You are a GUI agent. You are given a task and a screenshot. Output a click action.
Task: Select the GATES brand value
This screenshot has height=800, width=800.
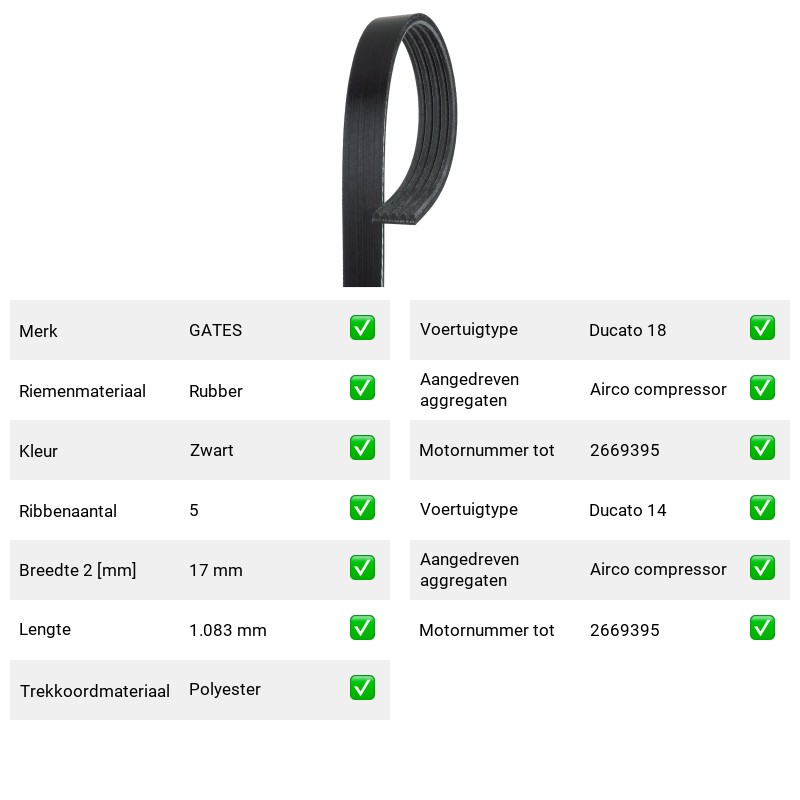point(215,330)
